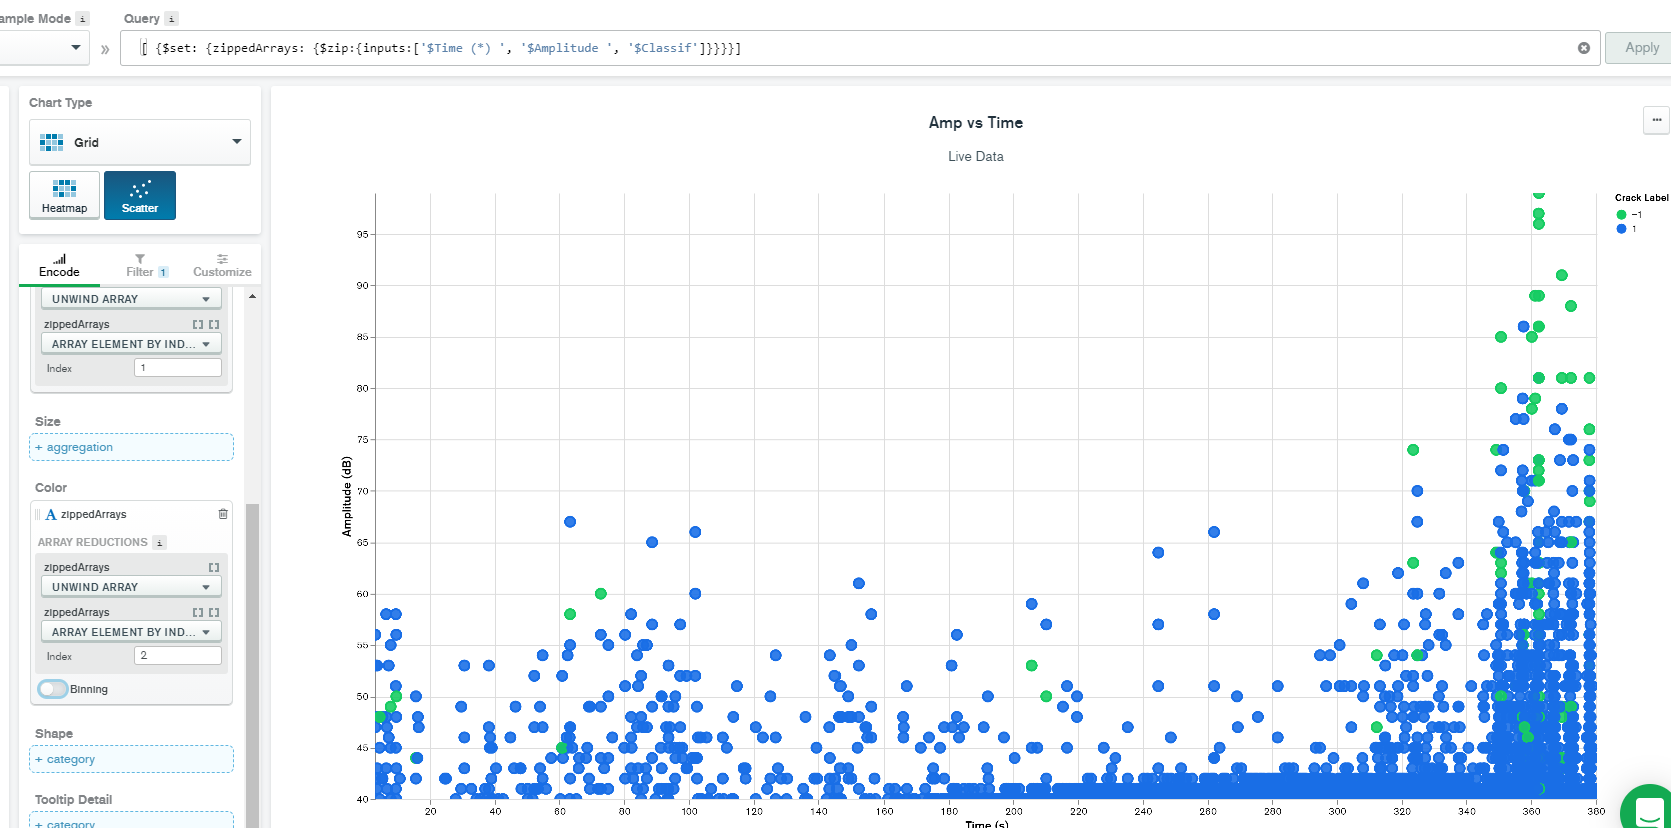The height and width of the screenshot is (828, 1671).
Task: Select the Heatmap chart subtype
Action: (x=64, y=195)
